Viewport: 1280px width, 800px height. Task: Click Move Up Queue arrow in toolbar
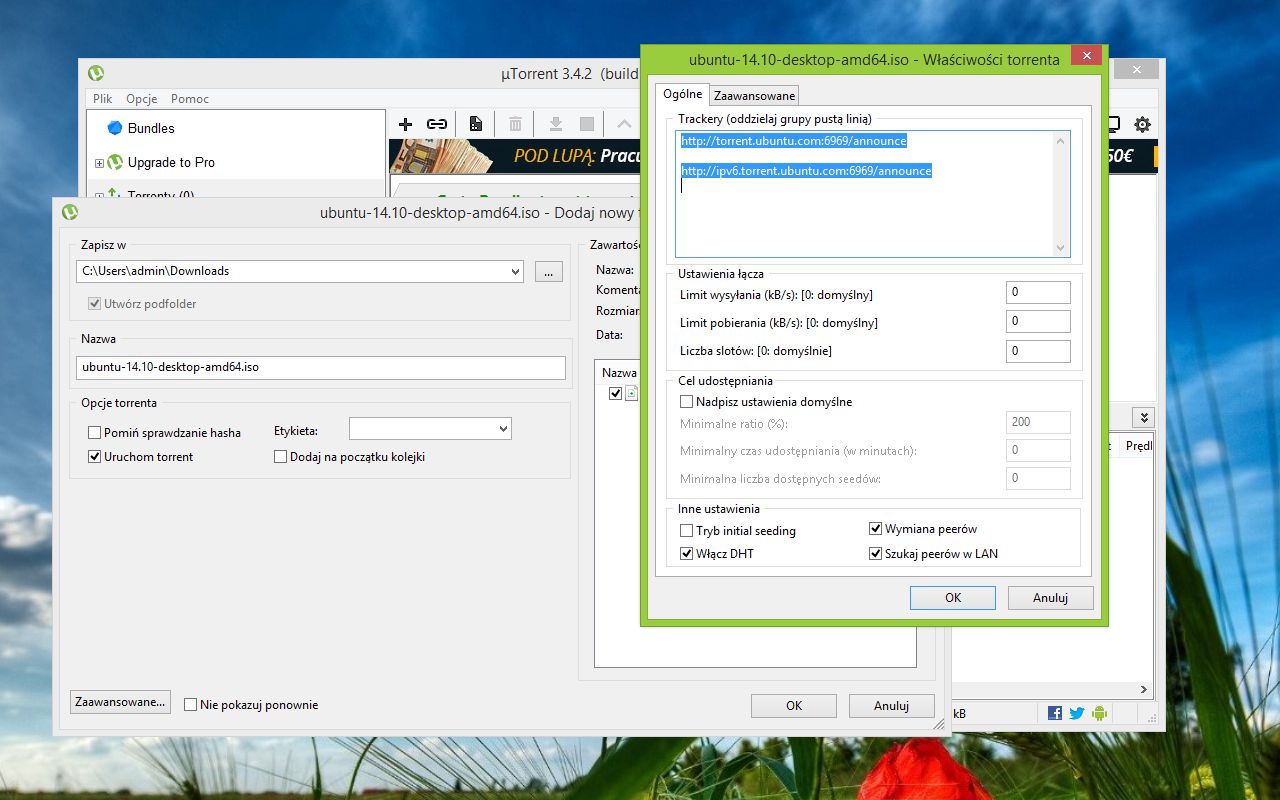click(x=624, y=124)
